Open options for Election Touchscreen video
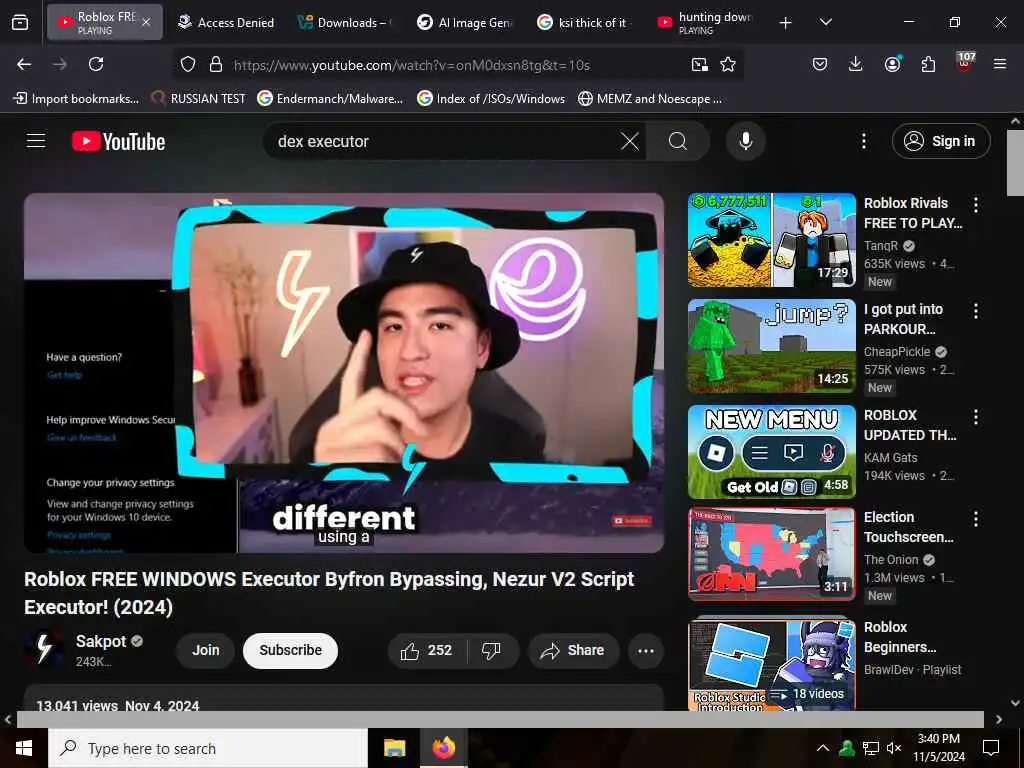Screen dimensions: 1024x768 976,519
